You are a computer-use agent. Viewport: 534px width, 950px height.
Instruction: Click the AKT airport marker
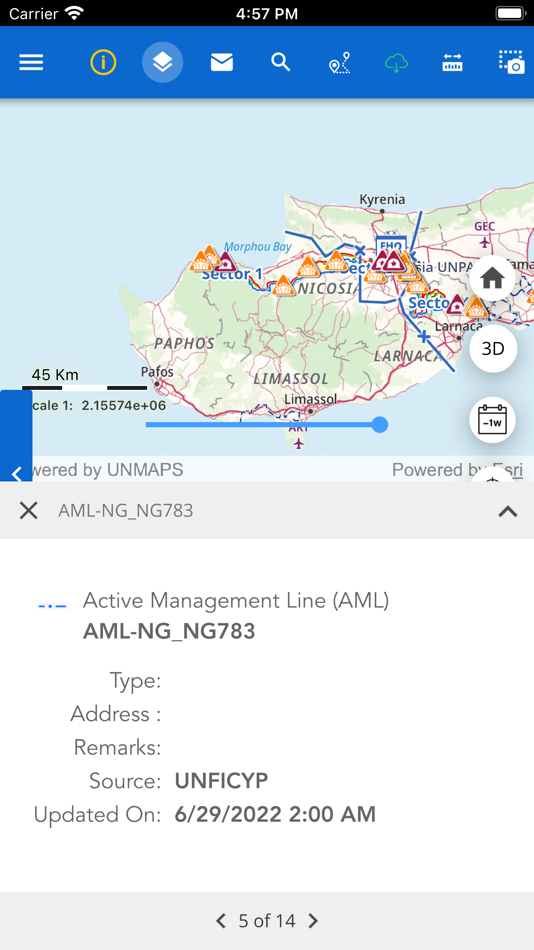point(298,443)
